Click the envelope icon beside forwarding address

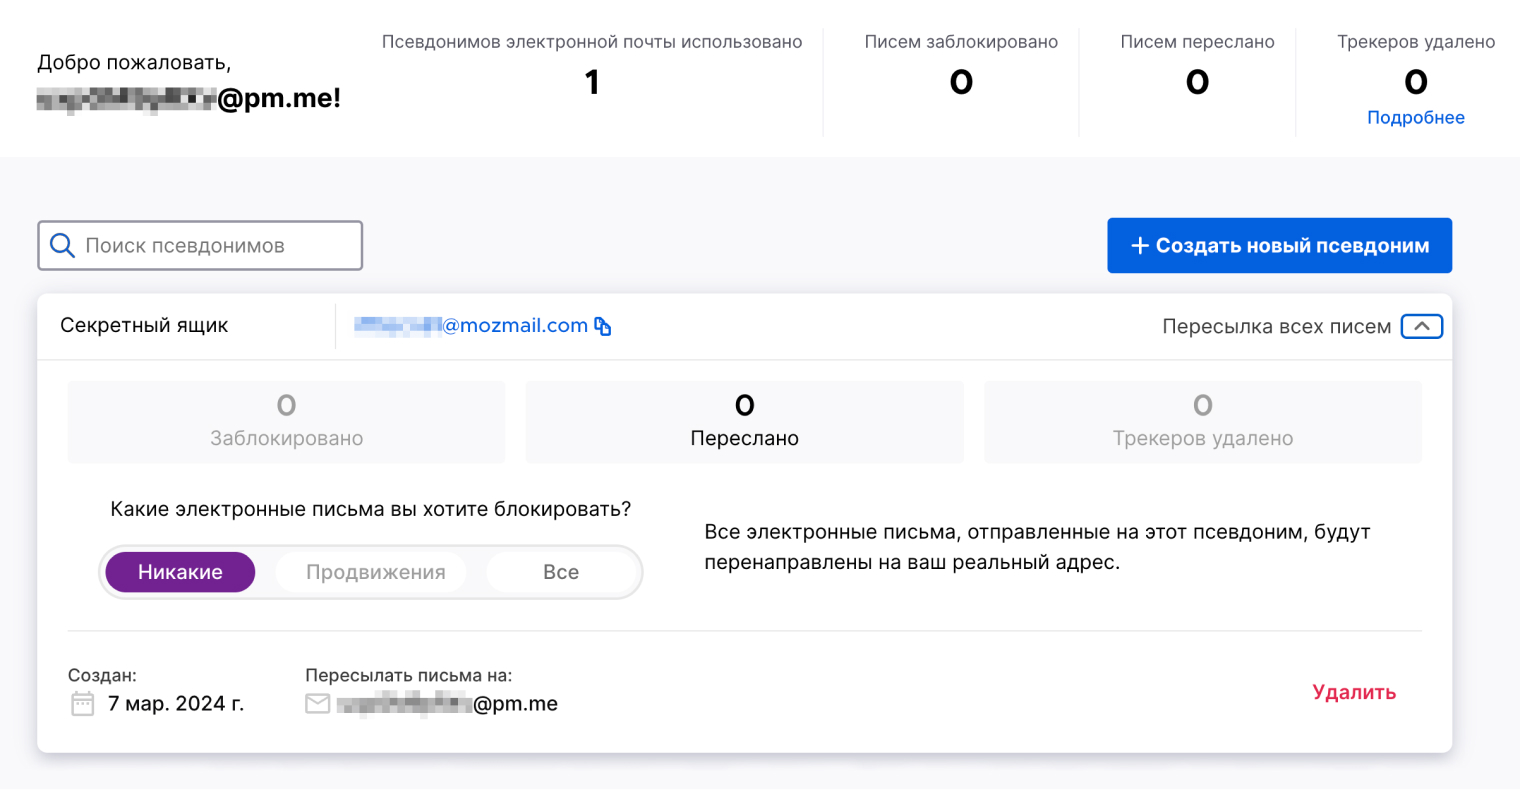click(x=318, y=704)
